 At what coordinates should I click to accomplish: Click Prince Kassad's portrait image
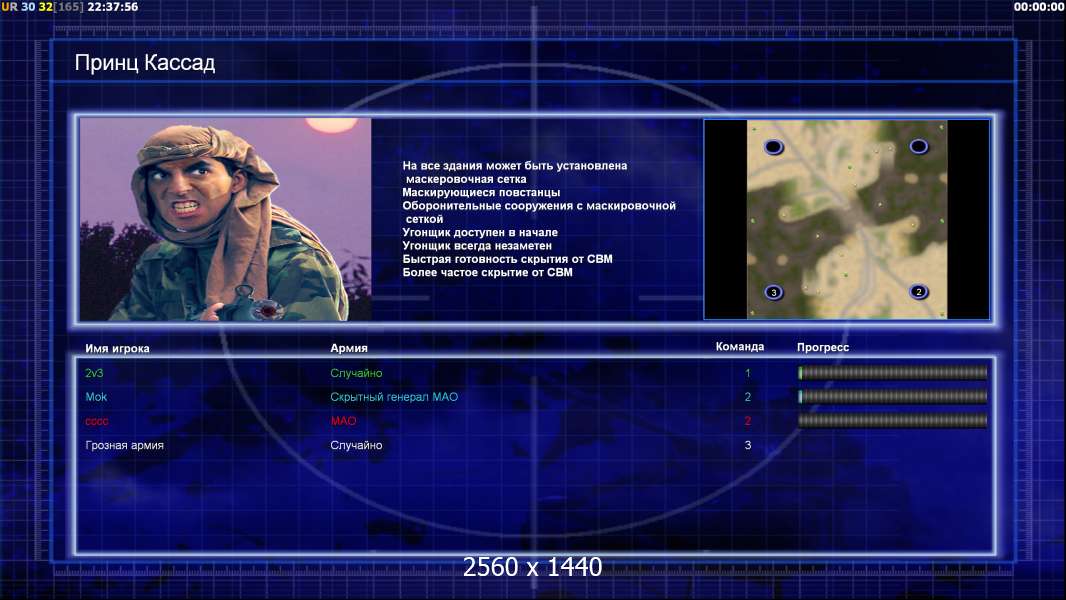pos(226,219)
